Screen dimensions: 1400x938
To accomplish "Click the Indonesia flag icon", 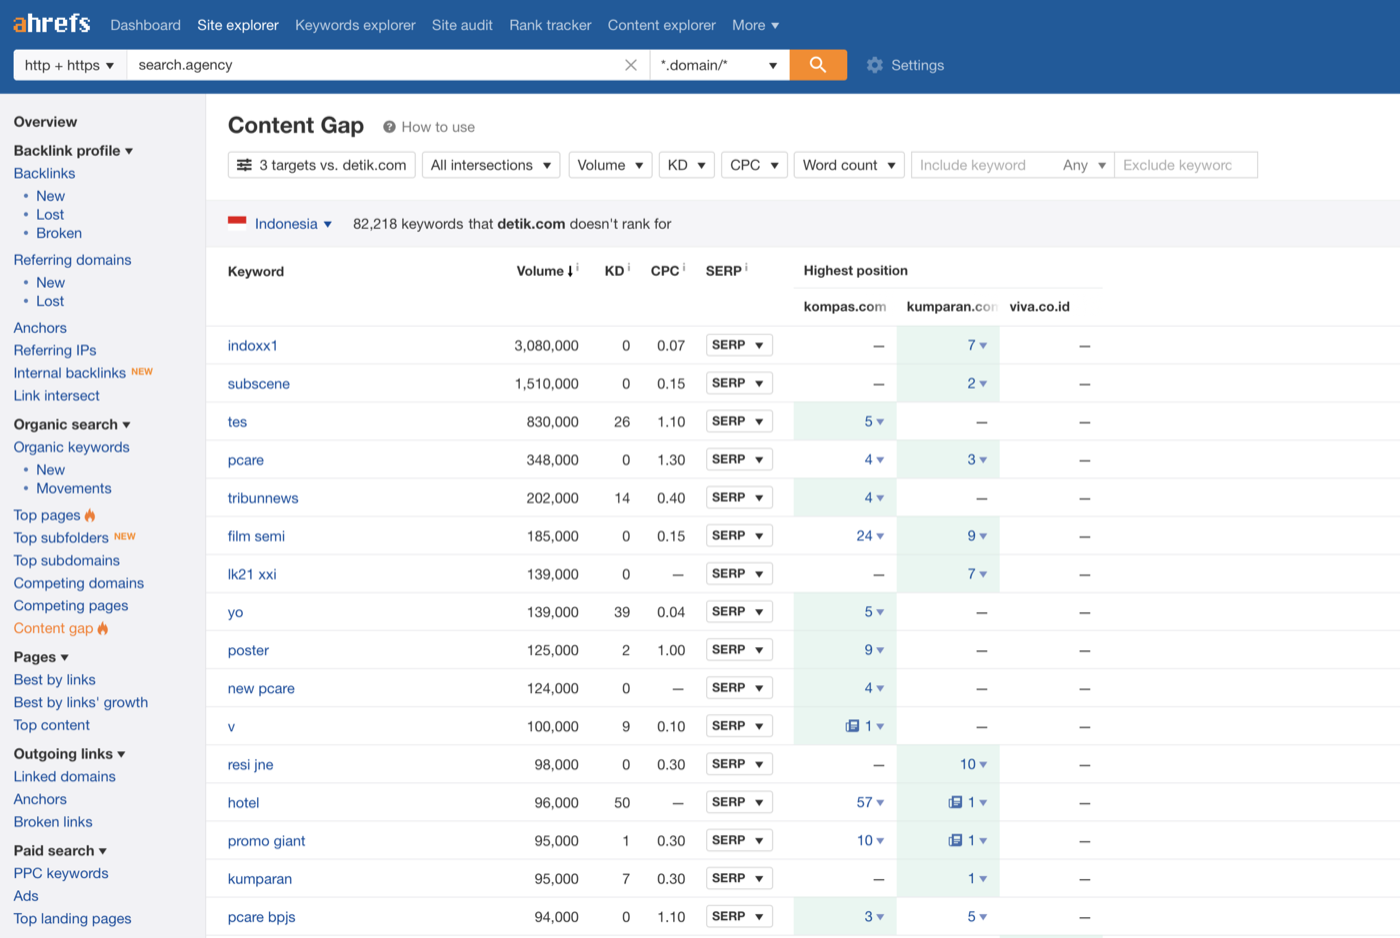I will pos(237,224).
